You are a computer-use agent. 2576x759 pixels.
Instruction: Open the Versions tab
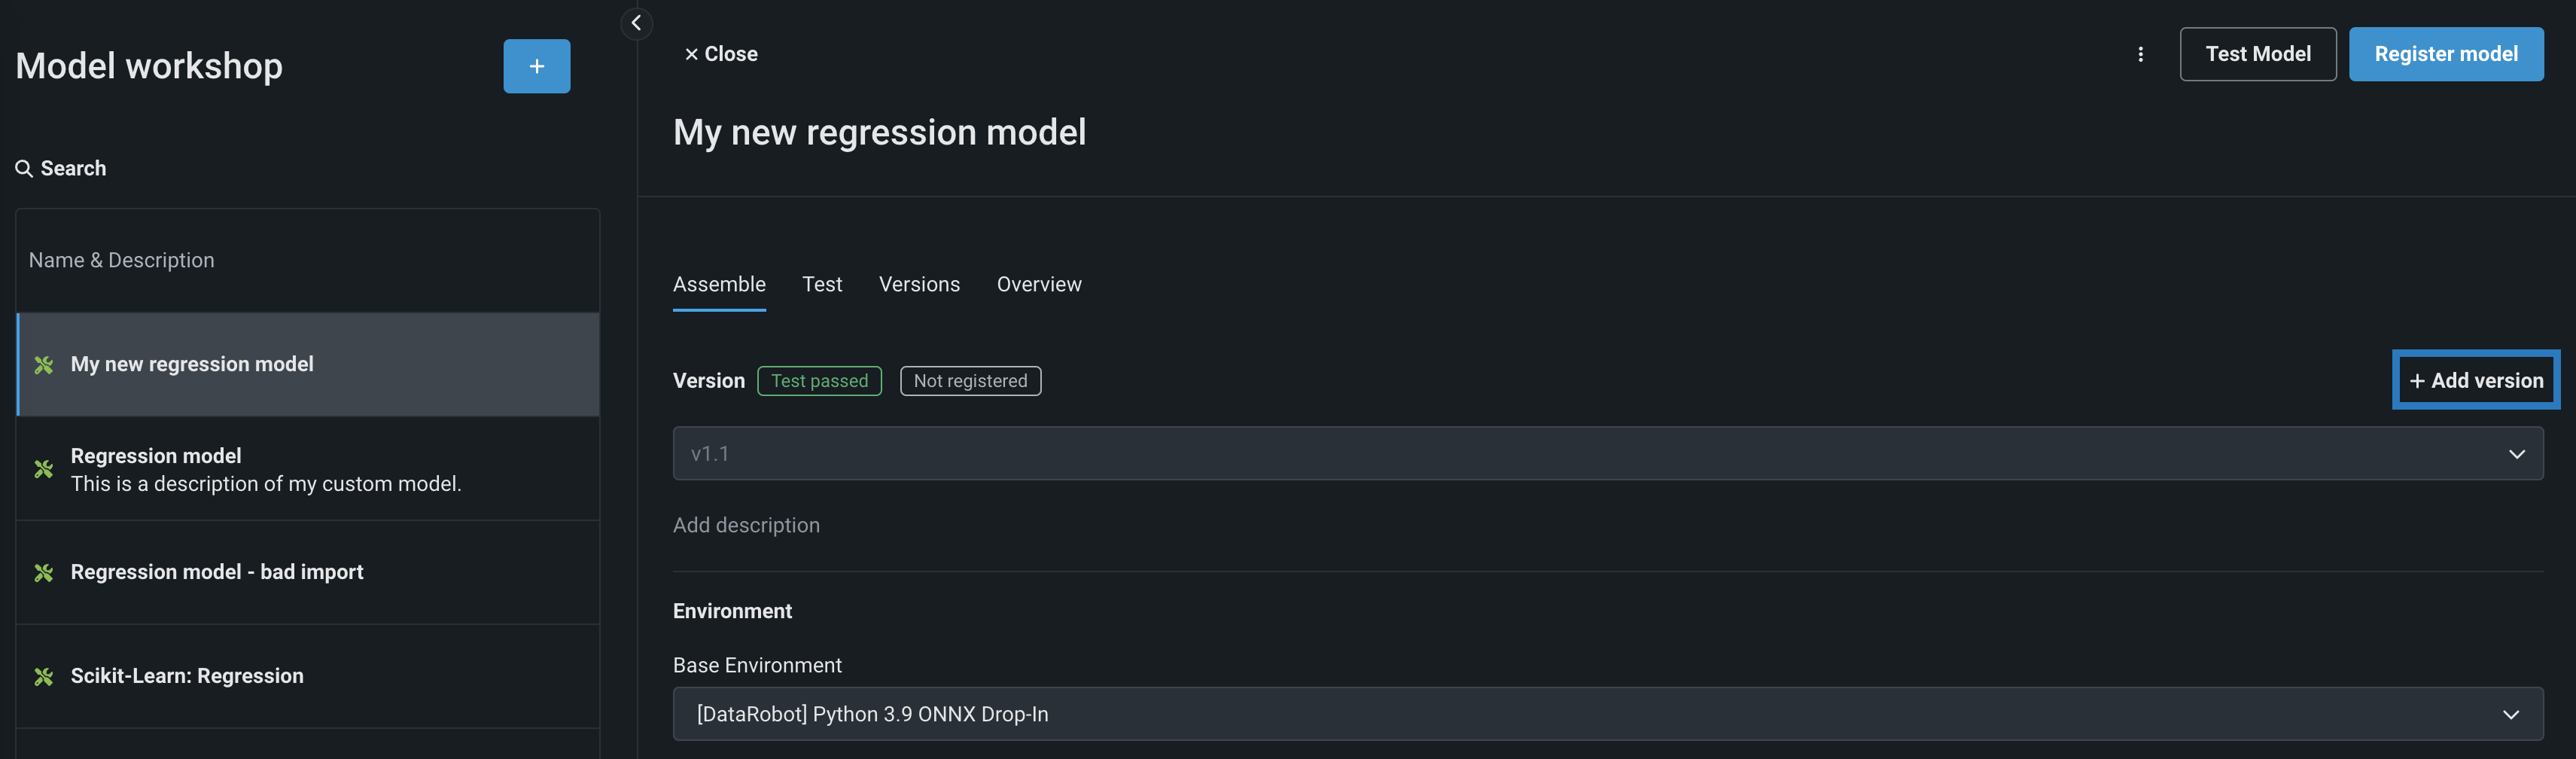[919, 285]
